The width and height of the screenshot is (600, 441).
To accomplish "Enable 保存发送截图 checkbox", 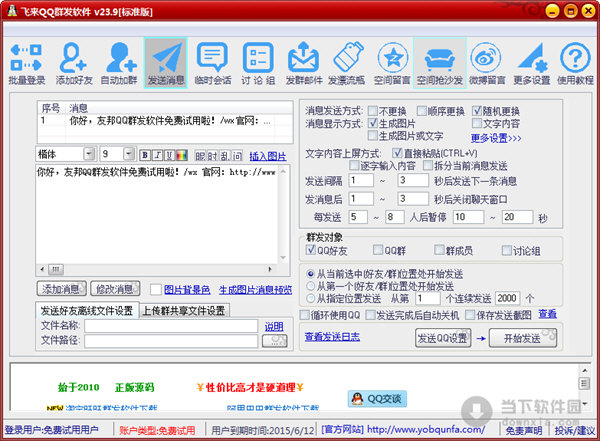I will tap(470, 315).
